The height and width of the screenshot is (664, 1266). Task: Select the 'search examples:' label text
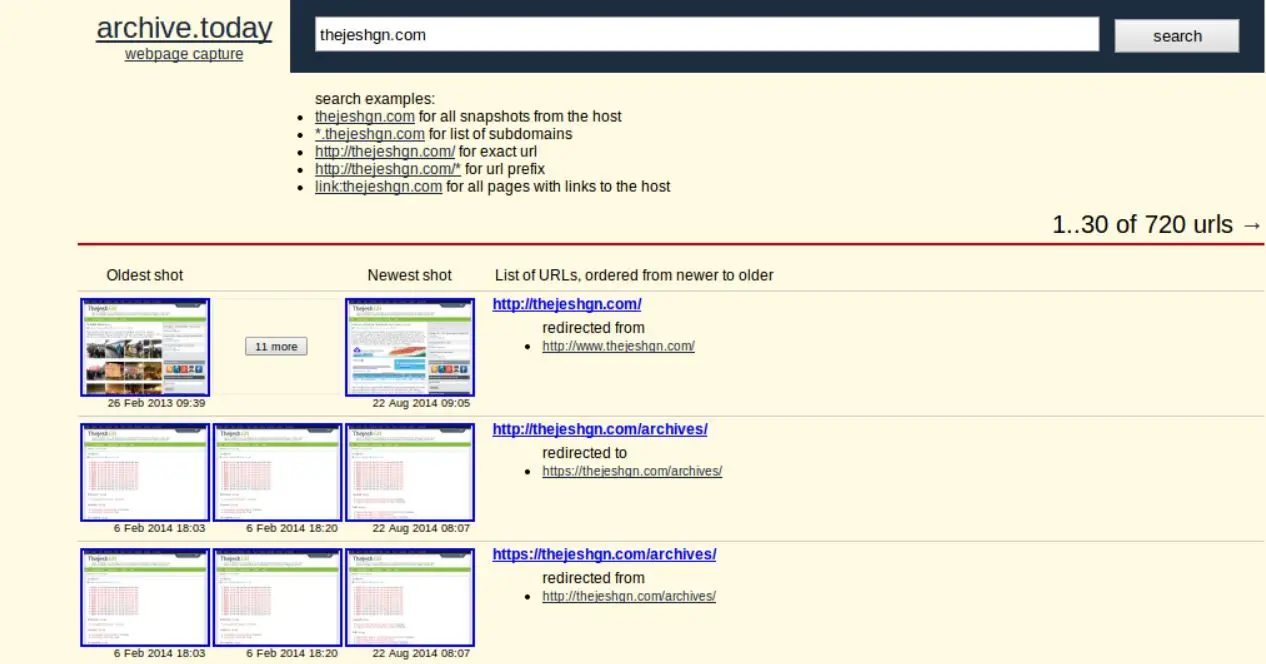point(375,99)
